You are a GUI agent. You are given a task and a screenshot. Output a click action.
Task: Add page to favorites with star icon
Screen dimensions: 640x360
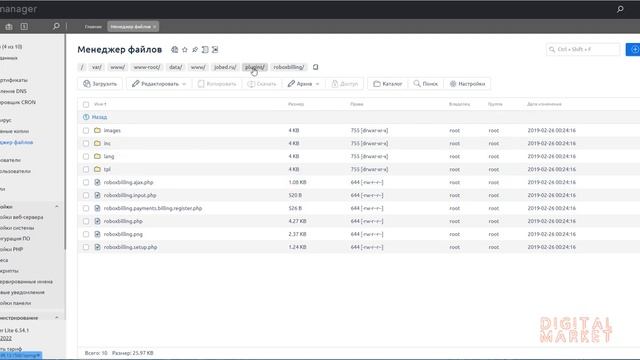tap(185, 49)
